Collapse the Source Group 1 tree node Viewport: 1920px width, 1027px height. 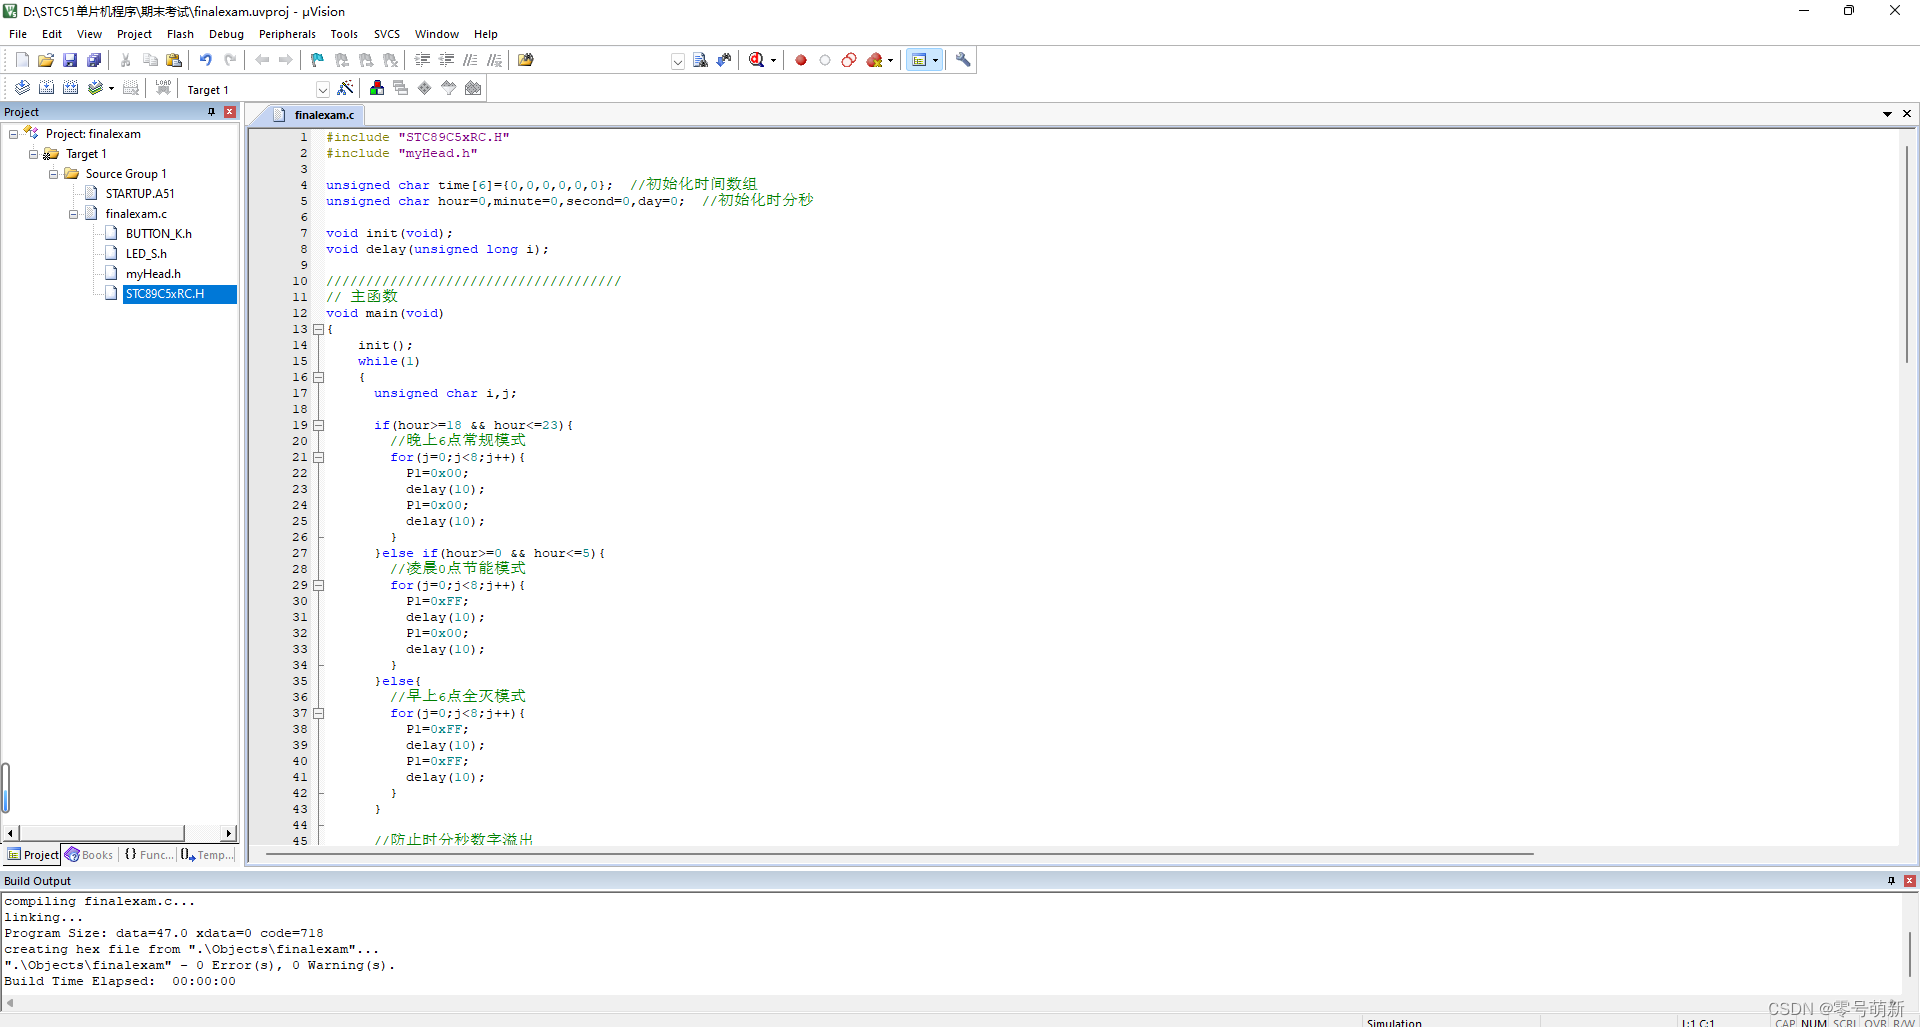pos(54,174)
